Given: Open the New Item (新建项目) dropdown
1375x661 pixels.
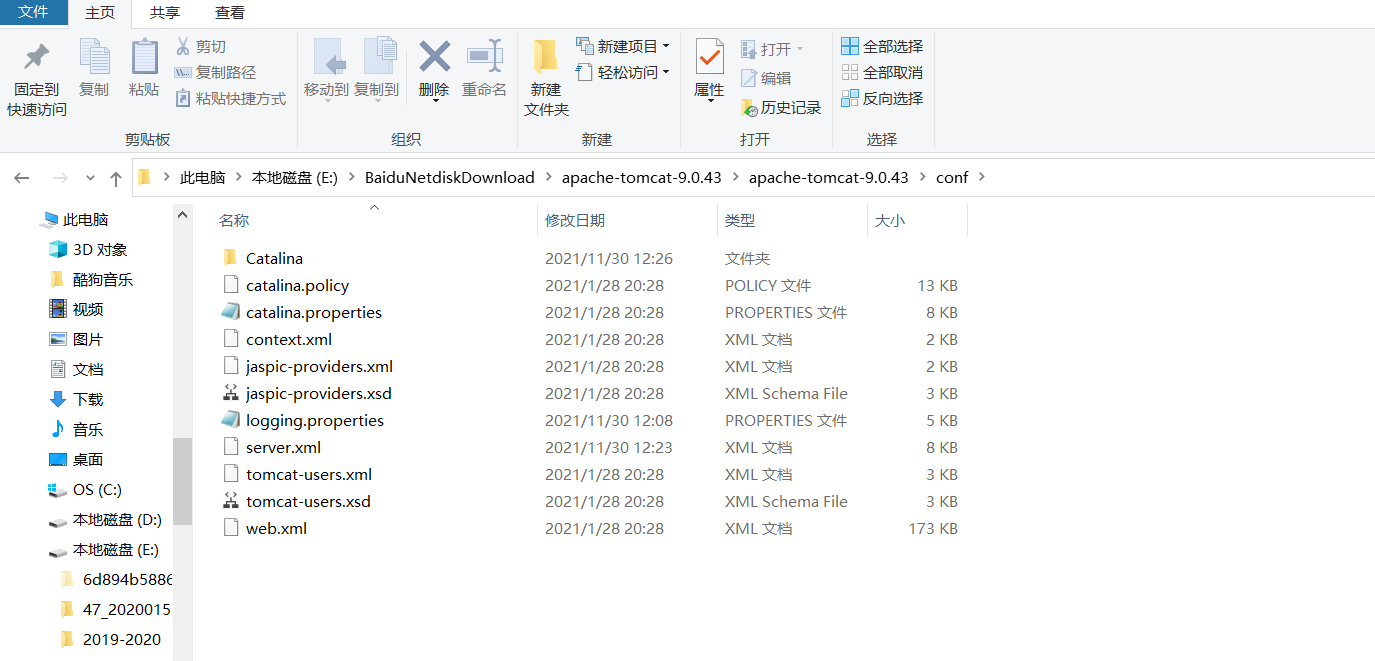Looking at the screenshot, I should coord(623,46).
